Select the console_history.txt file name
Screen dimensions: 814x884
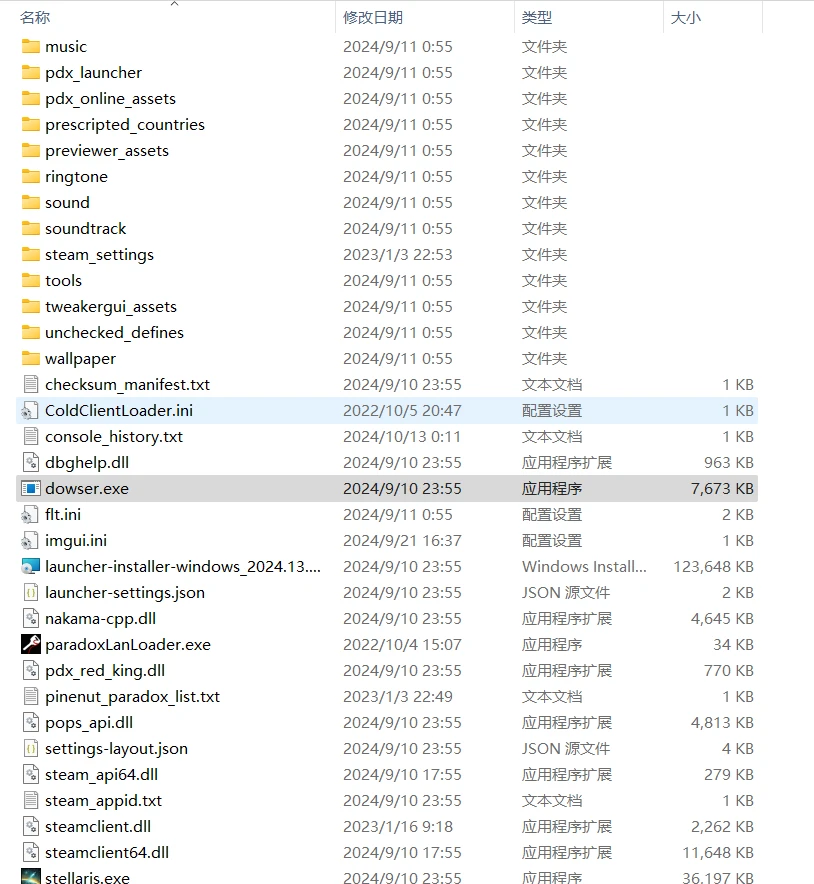point(114,436)
